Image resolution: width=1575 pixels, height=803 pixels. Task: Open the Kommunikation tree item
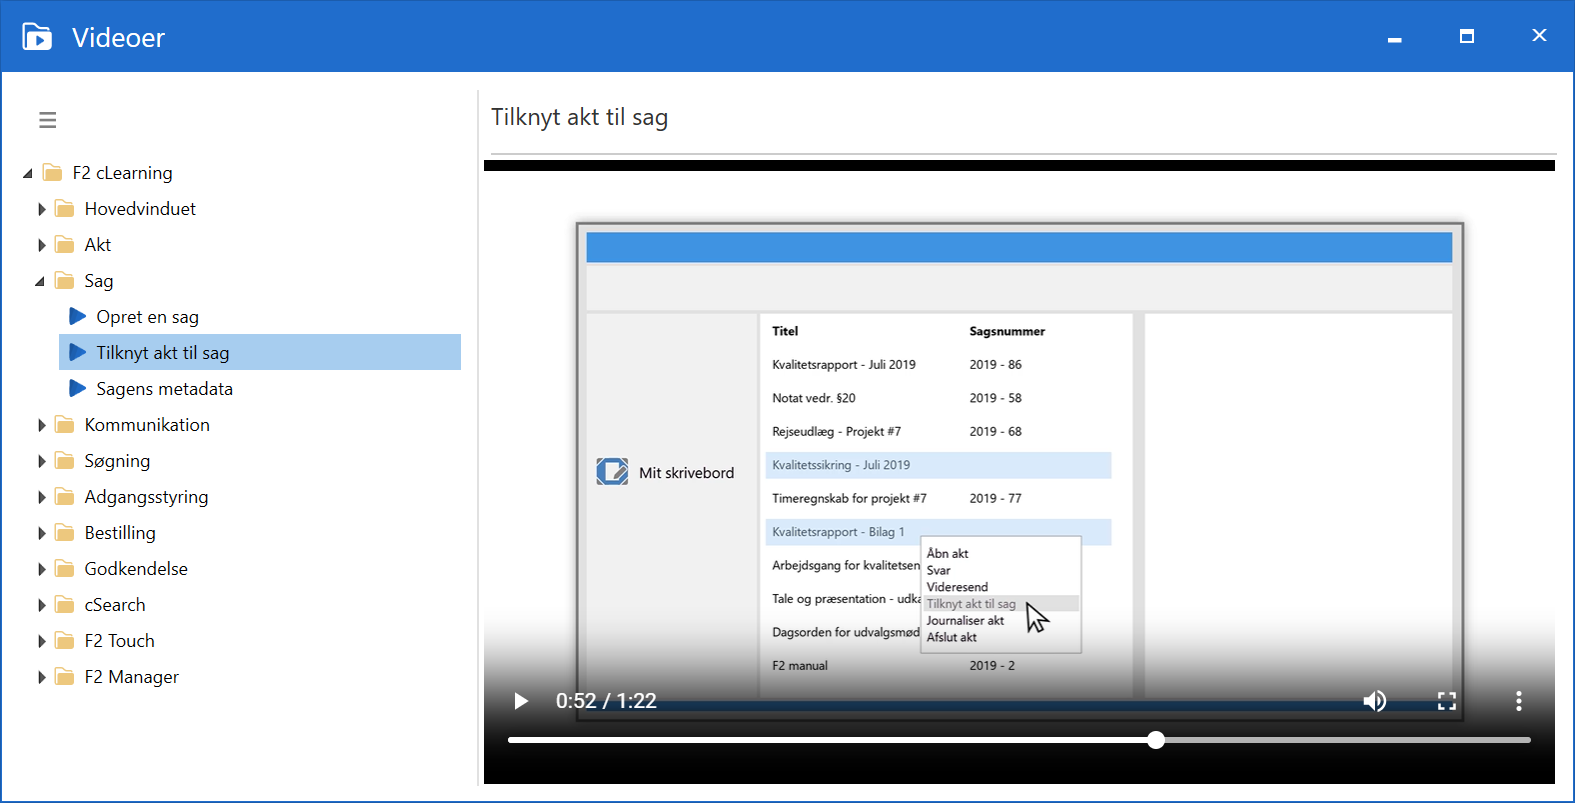point(147,425)
